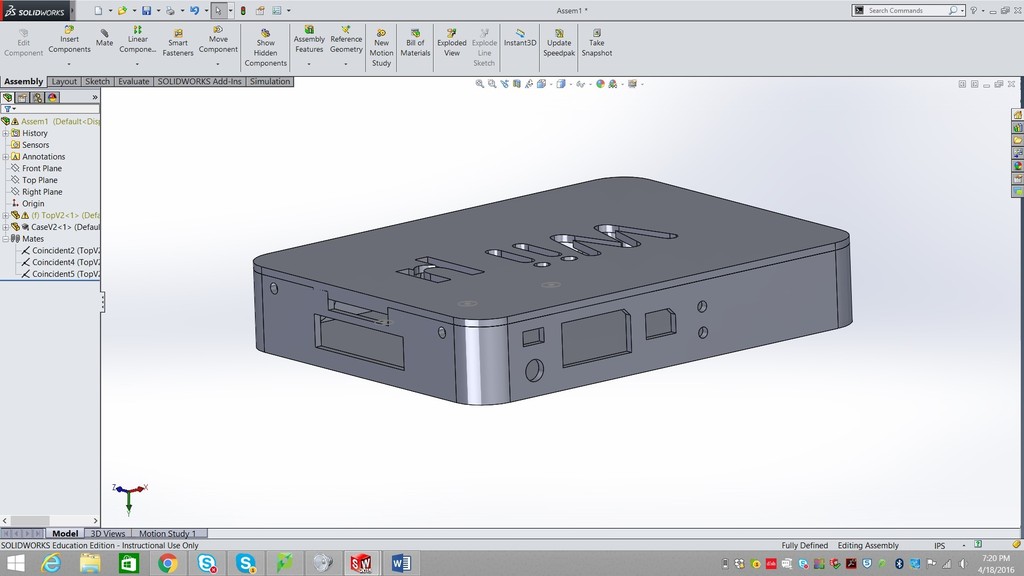The height and width of the screenshot is (576, 1024).
Task: Open Linear Component Pattern tool
Action: click(x=138, y=39)
